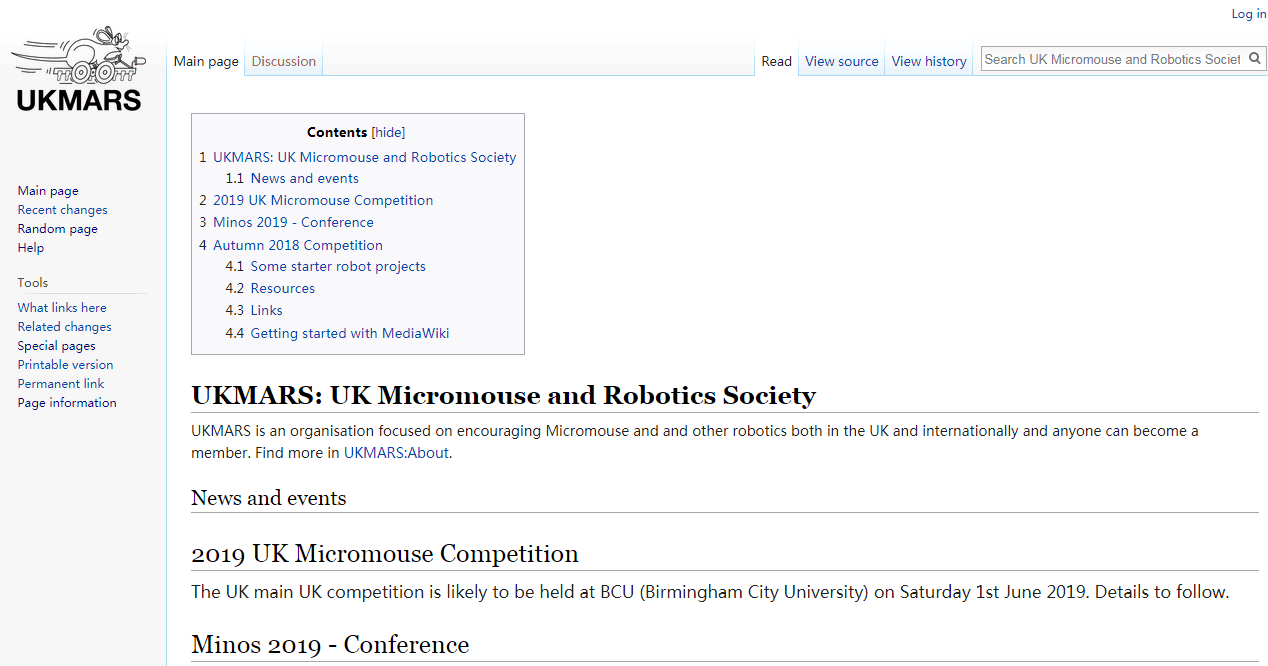The image size is (1268, 666).
Task: Click the 'News and events' section heading
Action: pyautogui.click(x=269, y=498)
